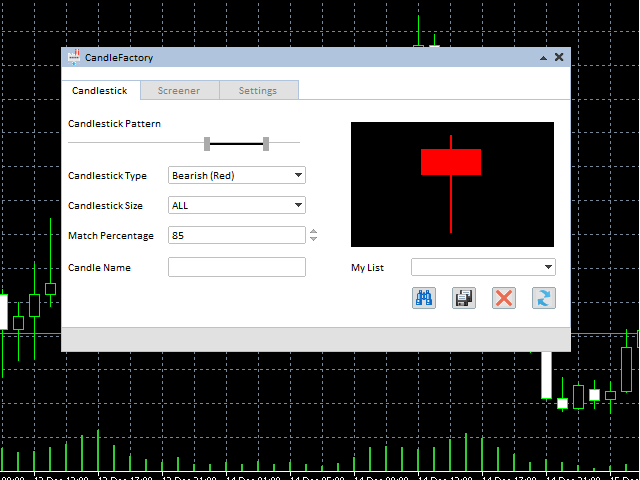The image size is (640, 480).
Task: Click the right handle of pattern slider
Action: coord(266,144)
